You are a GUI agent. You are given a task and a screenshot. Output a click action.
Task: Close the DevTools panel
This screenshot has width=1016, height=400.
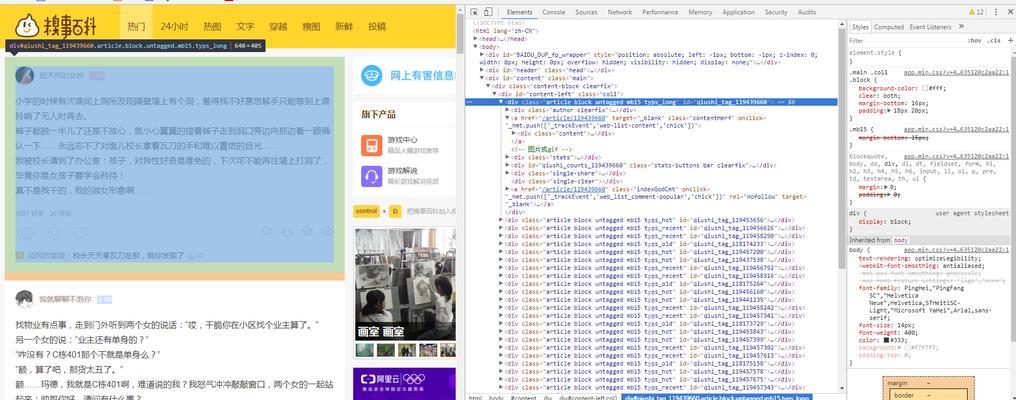click(1008, 12)
